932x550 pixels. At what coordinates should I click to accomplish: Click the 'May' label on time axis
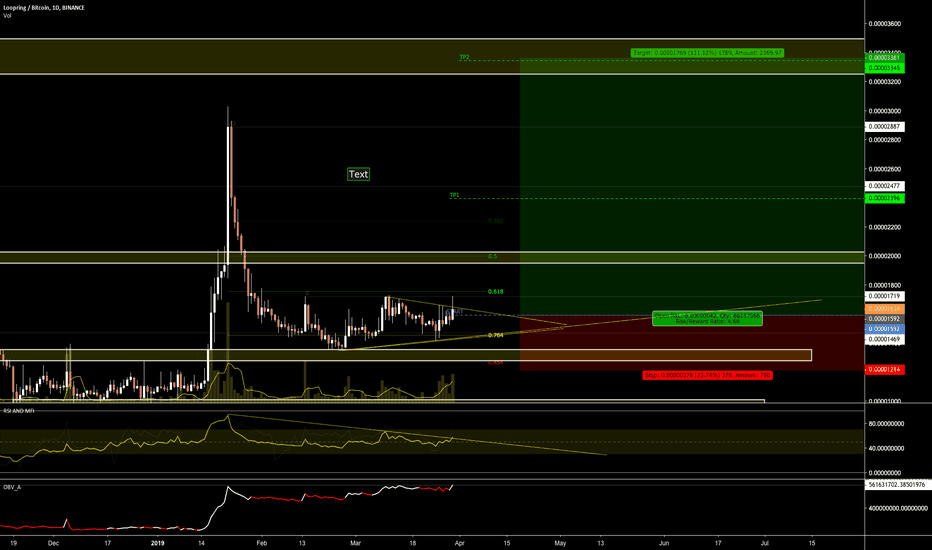pos(560,543)
